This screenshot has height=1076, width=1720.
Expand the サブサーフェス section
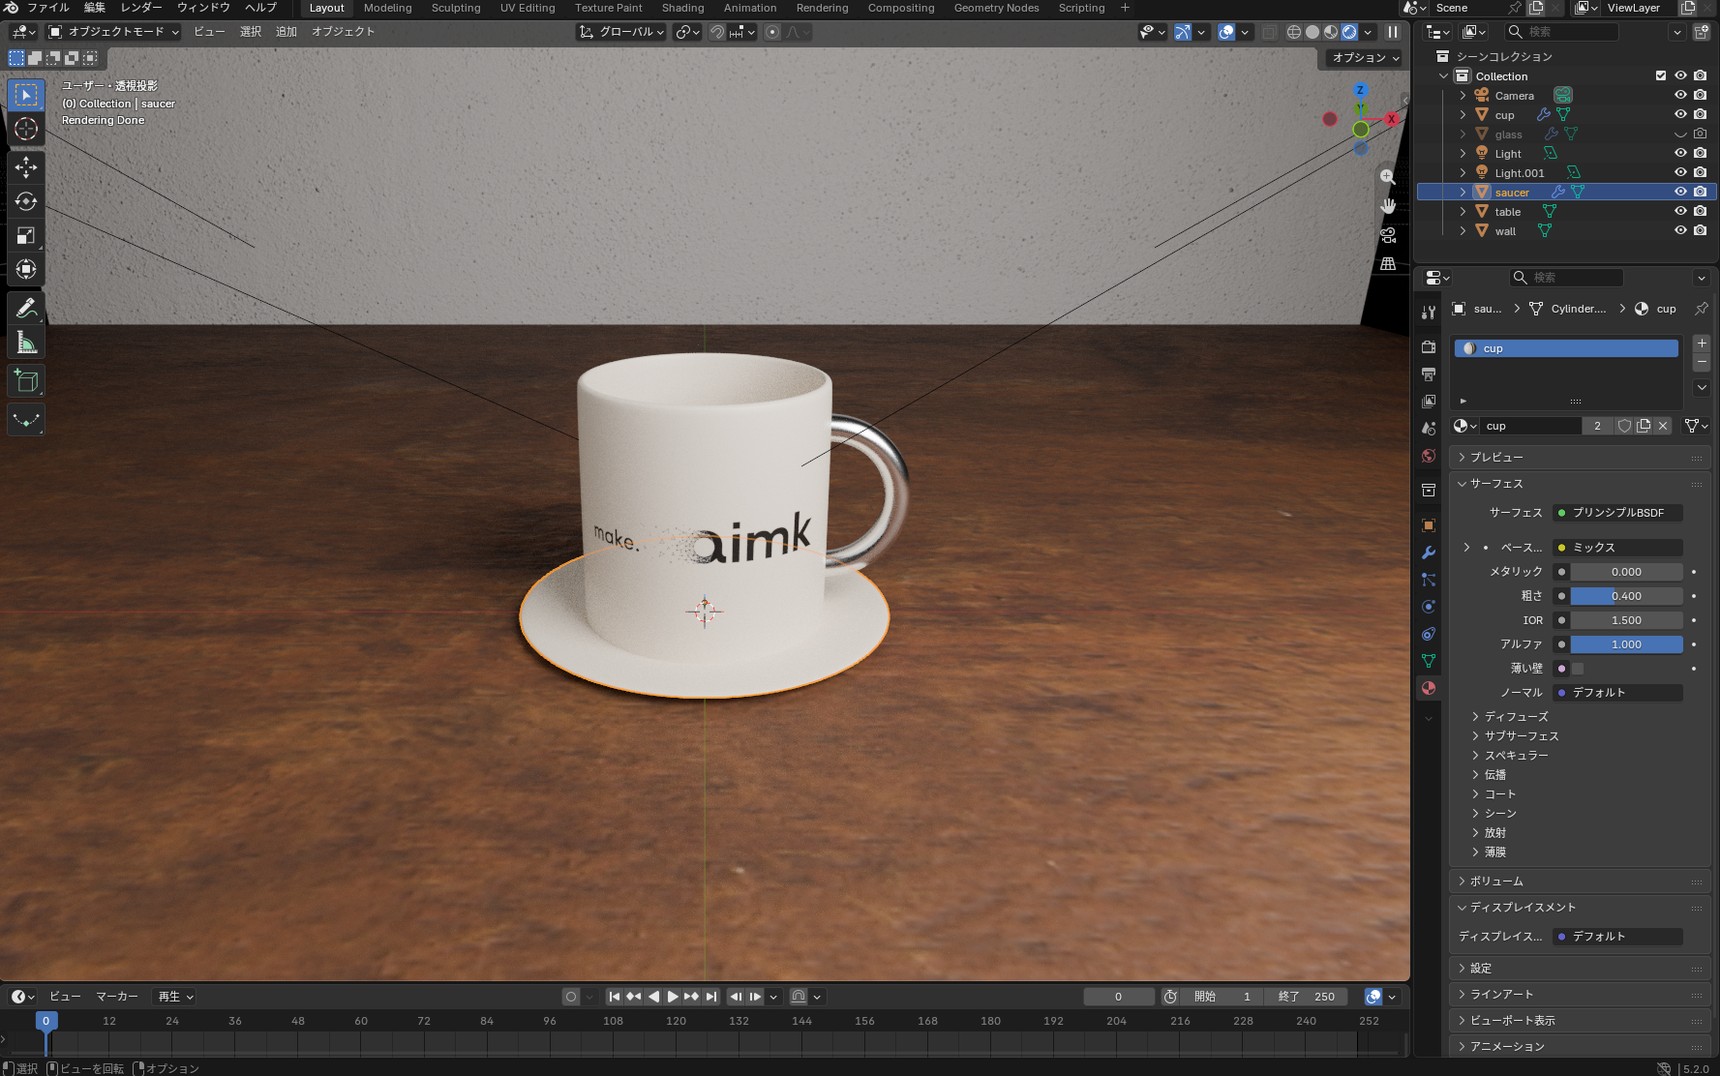tap(1520, 736)
